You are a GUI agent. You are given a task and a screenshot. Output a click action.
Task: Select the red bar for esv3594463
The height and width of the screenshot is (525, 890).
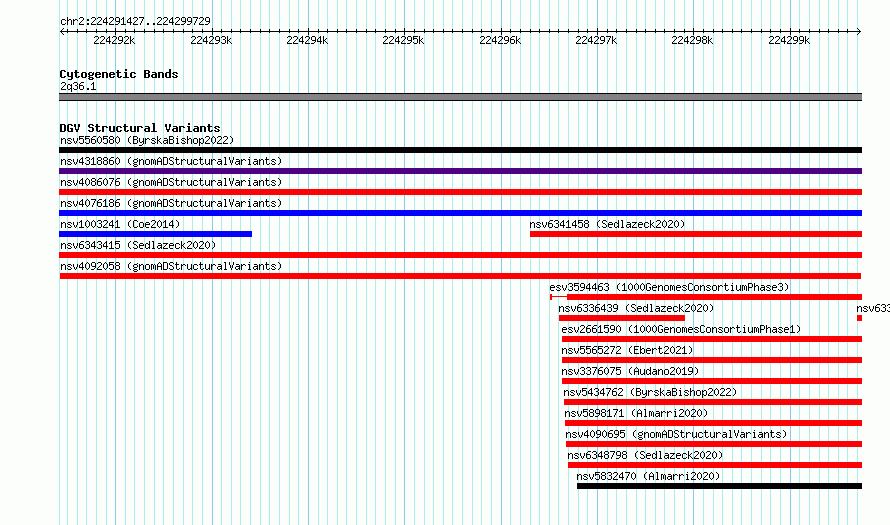[706, 297]
